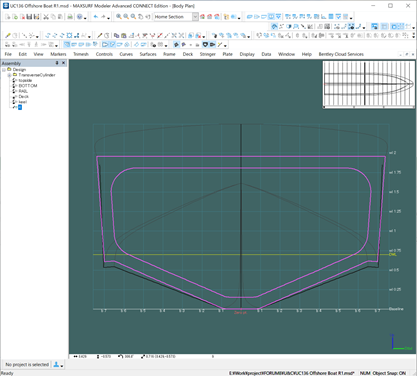Click the DWL waterline label
Screen dimensions: 417x376
(393, 255)
